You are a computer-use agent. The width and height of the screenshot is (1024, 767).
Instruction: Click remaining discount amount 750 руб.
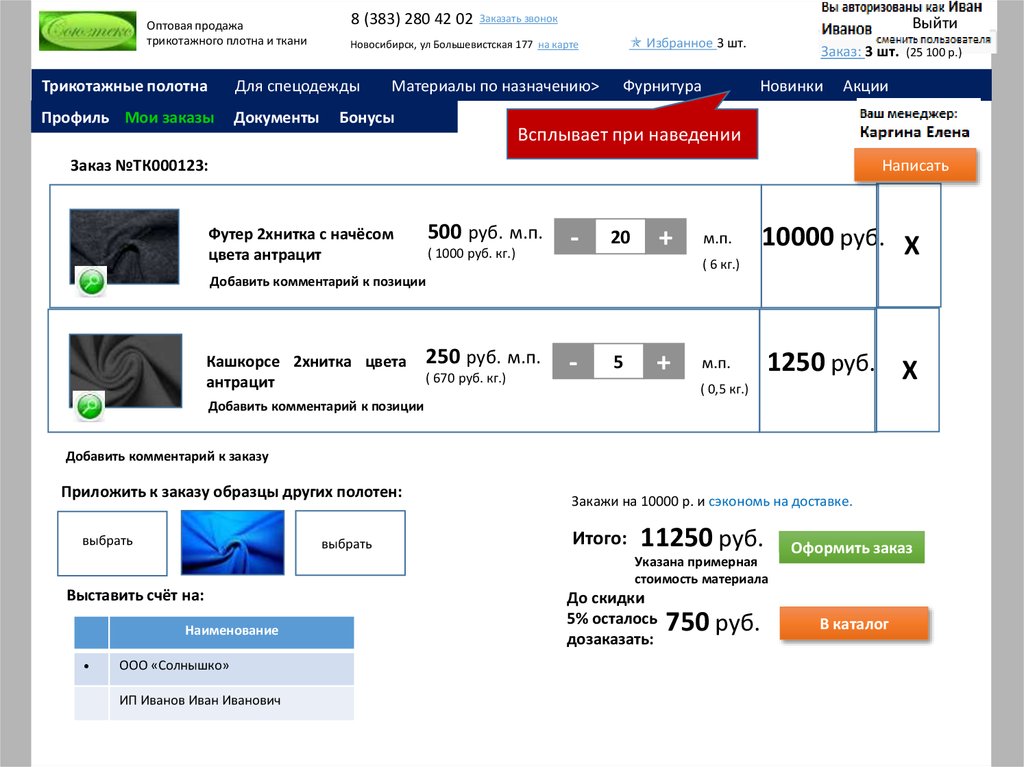tap(712, 622)
